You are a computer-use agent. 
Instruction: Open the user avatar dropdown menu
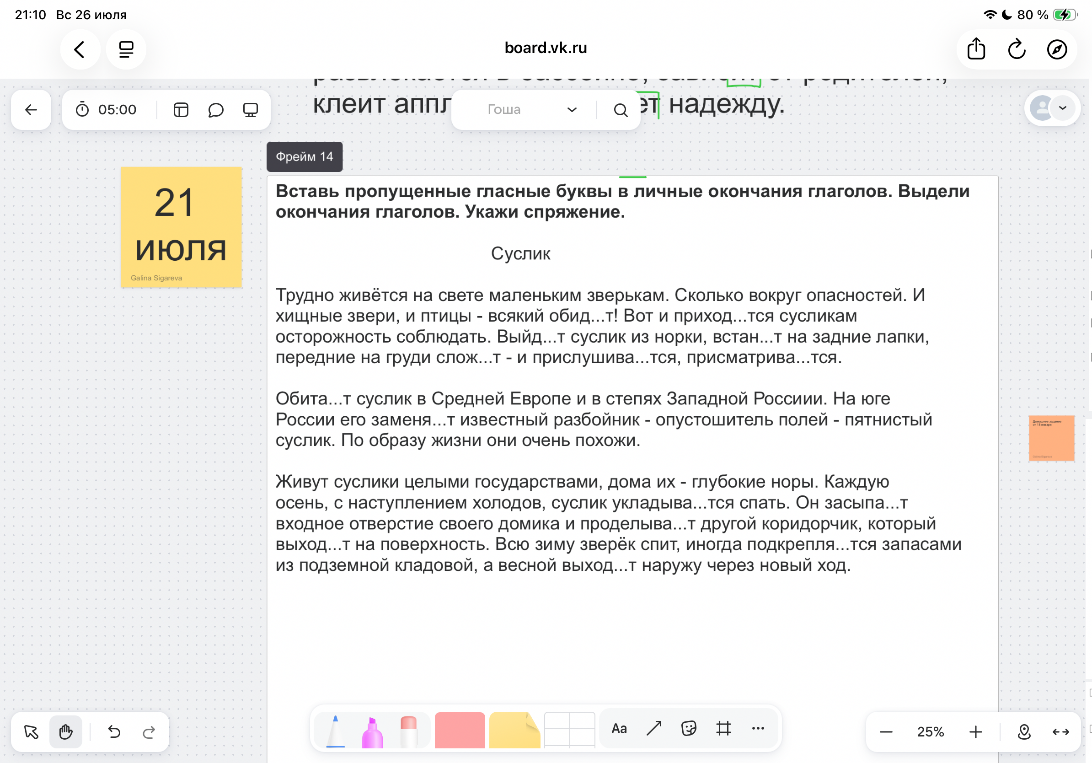coord(1052,108)
